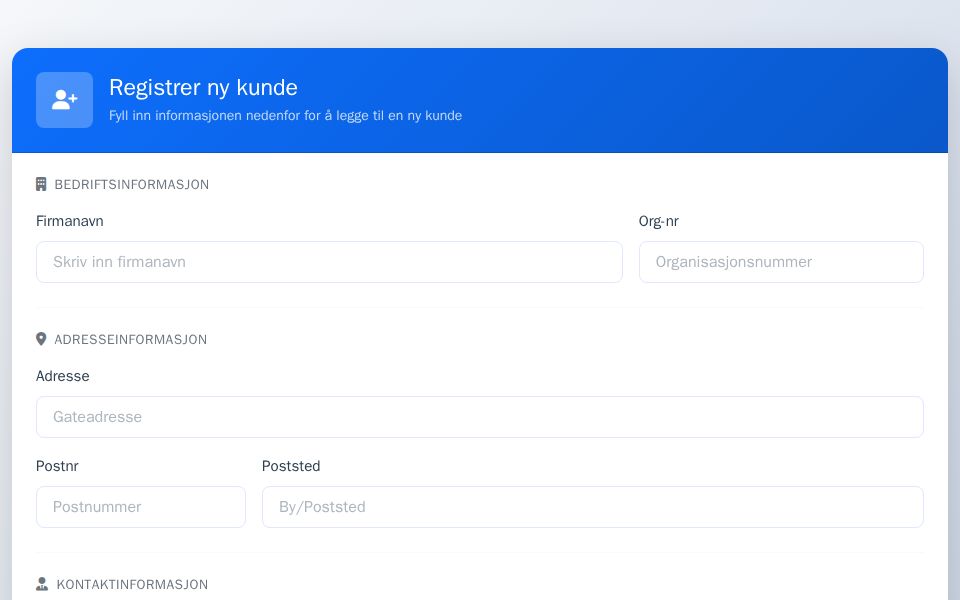This screenshot has width=960, height=600.
Task: Click the Bedriftsinformasjon section heading
Action: (132, 184)
